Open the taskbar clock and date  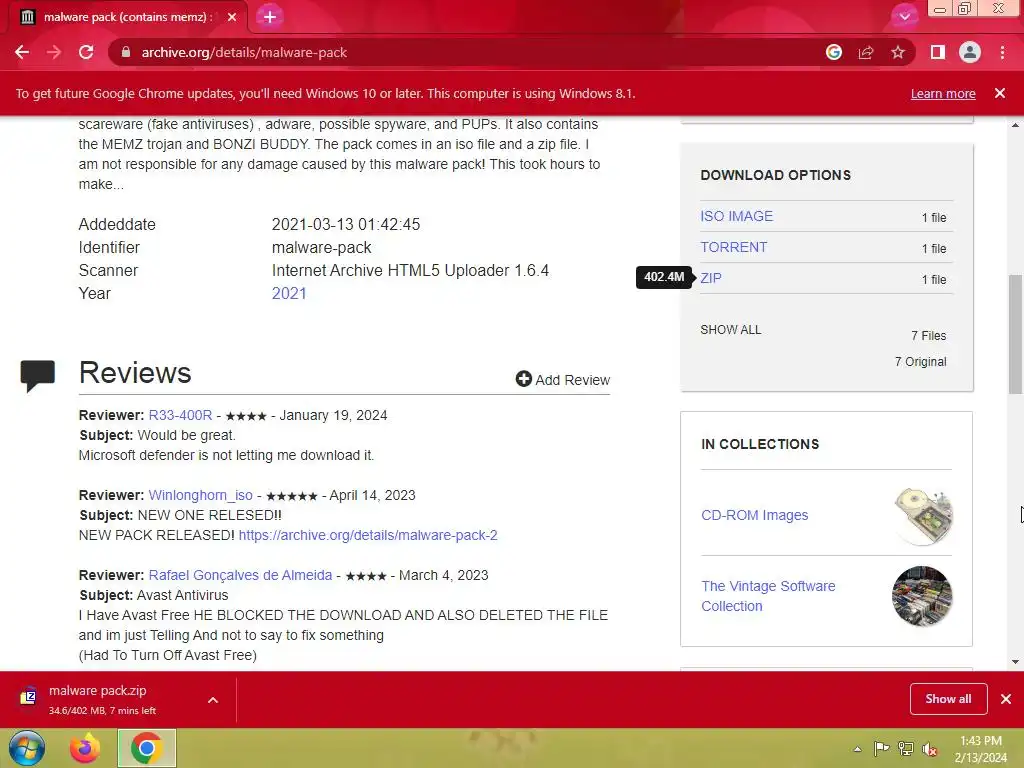click(981, 749)
